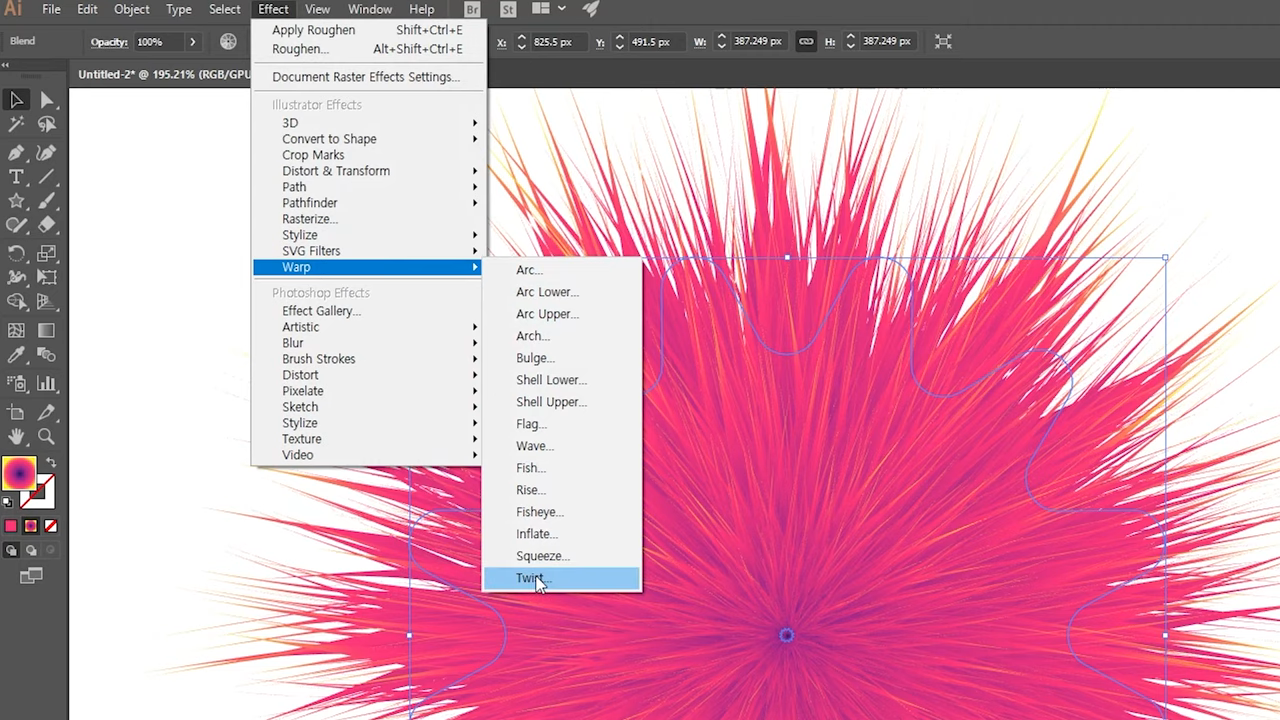
Task: Select the Shaper tool
Action: click(x=16, y=226)
